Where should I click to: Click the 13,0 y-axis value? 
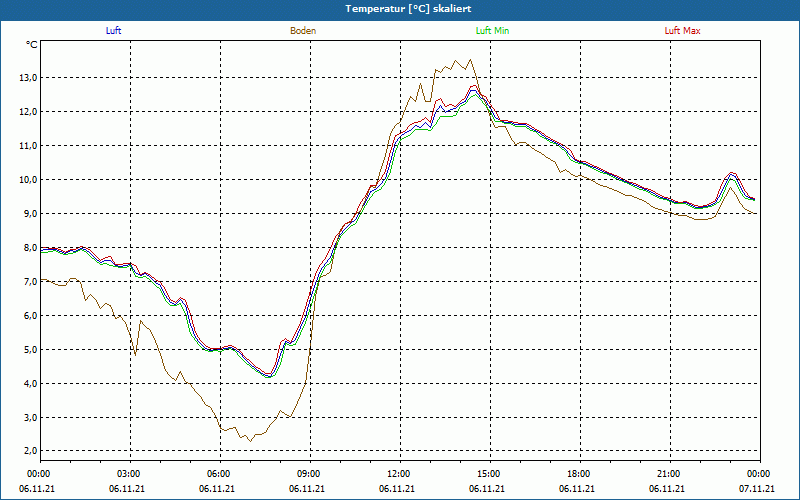[28, 78]
